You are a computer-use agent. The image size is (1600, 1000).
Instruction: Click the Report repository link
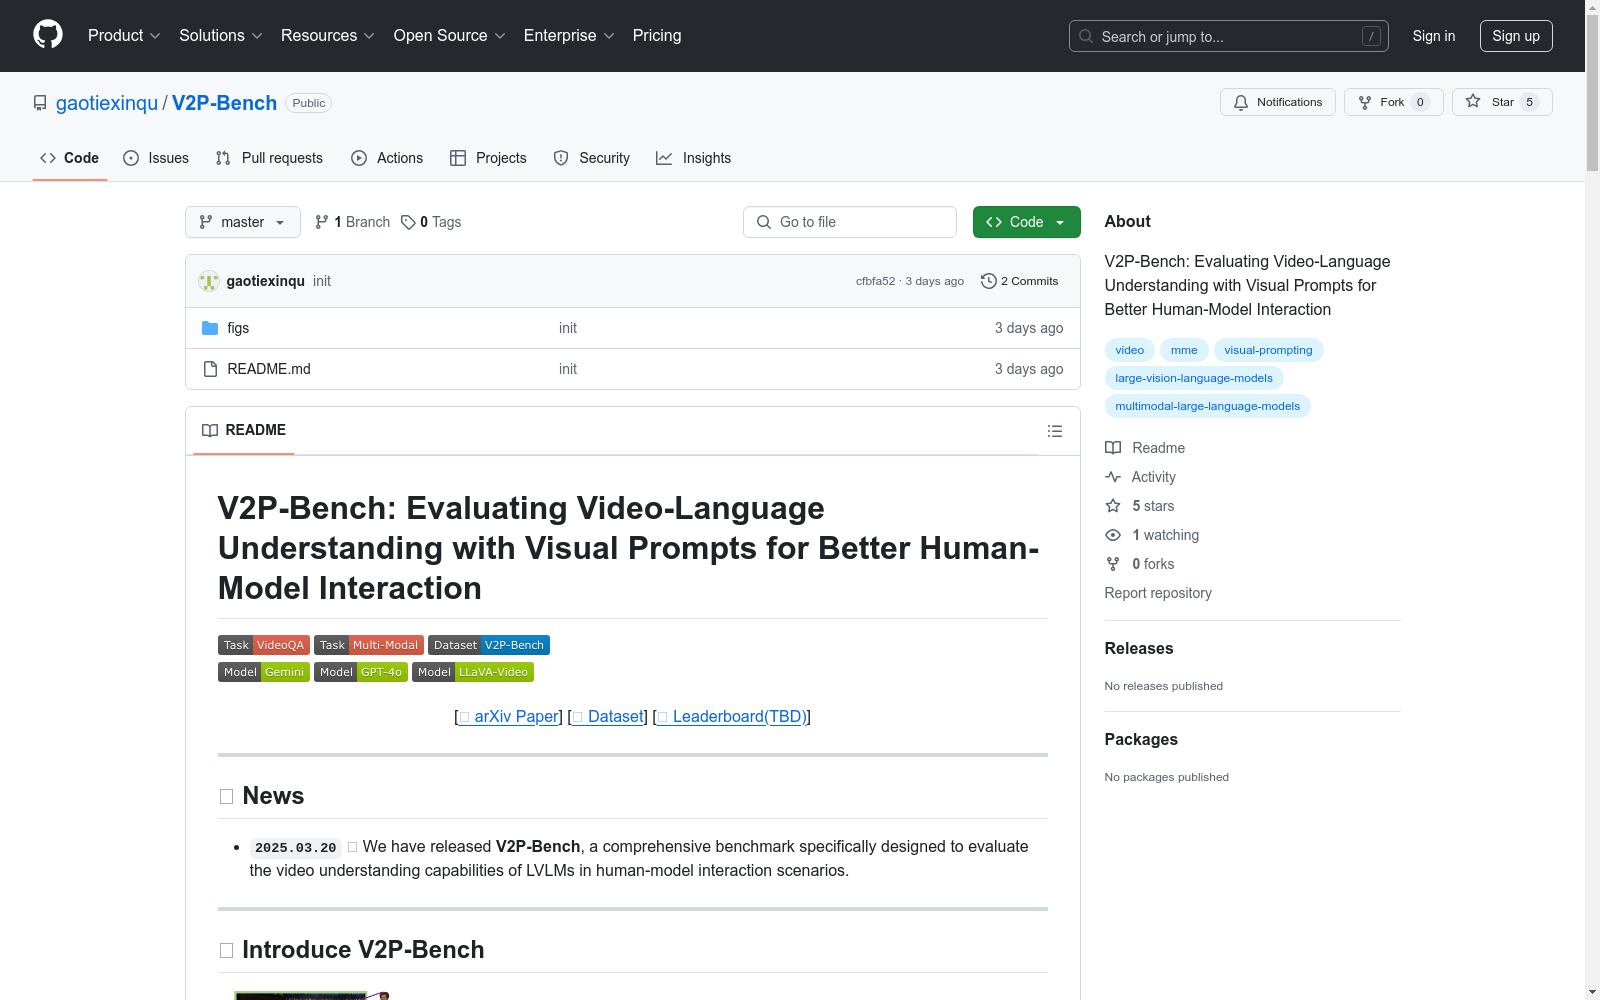pyautogui.click(x=1158, y=593)
